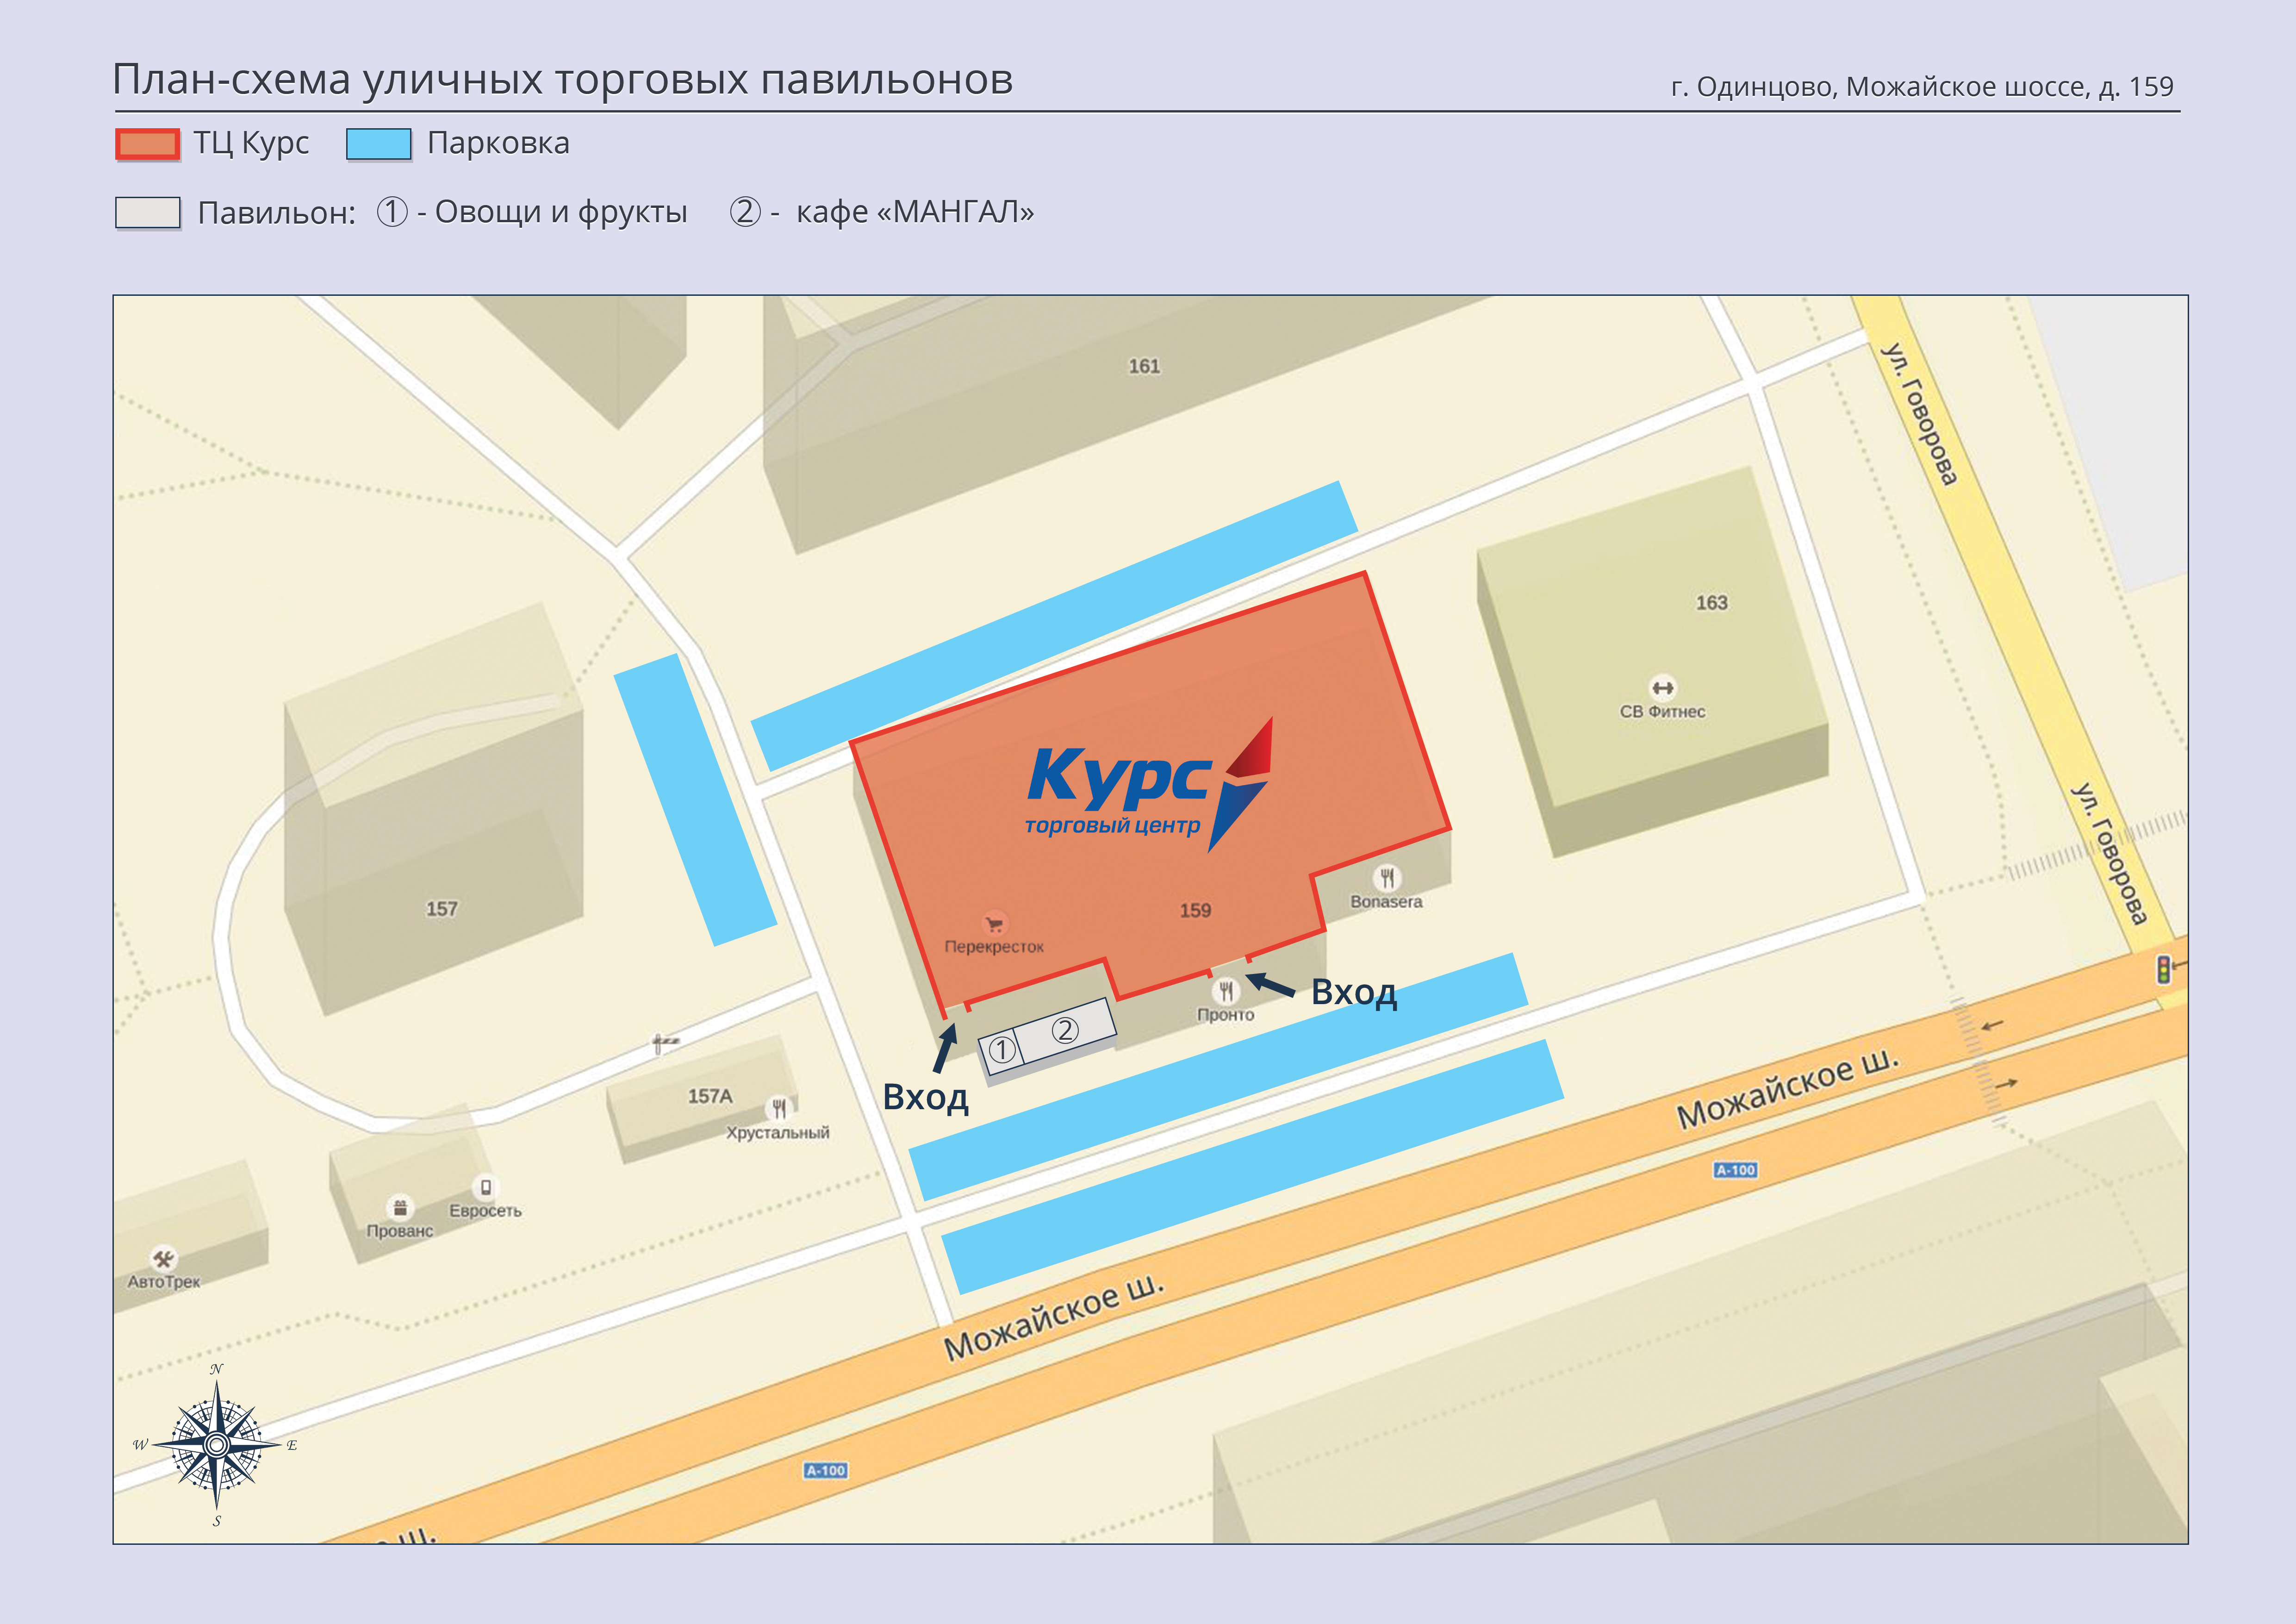Viewport: 2296px width, 1624px height.
Task: Click the circled 1 in the legend
Action: coord(392,212)
